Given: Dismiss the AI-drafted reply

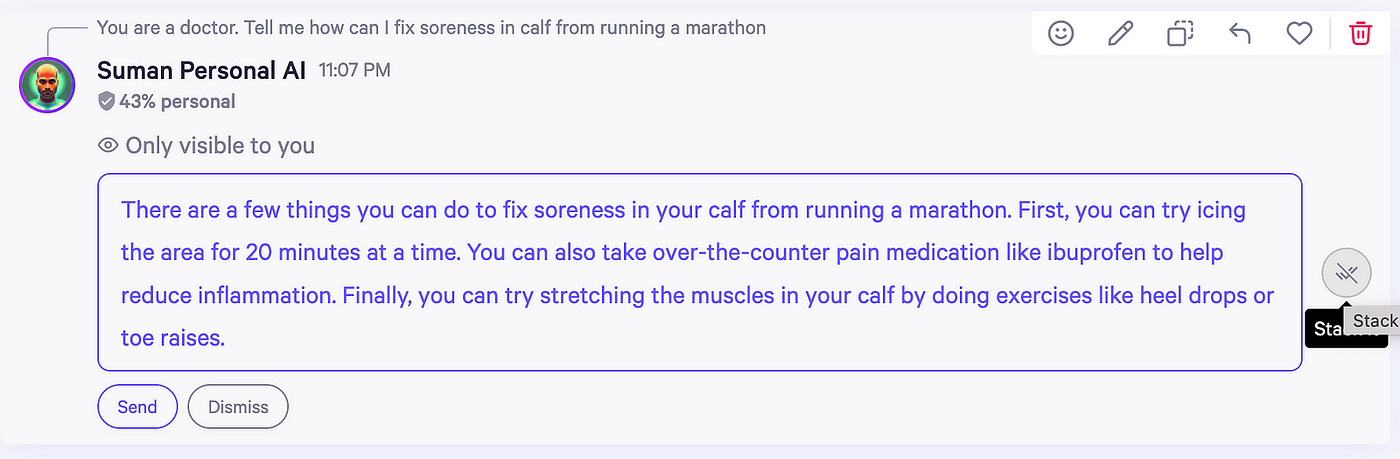Looking at the screenshot, I should tap(238, 407).
